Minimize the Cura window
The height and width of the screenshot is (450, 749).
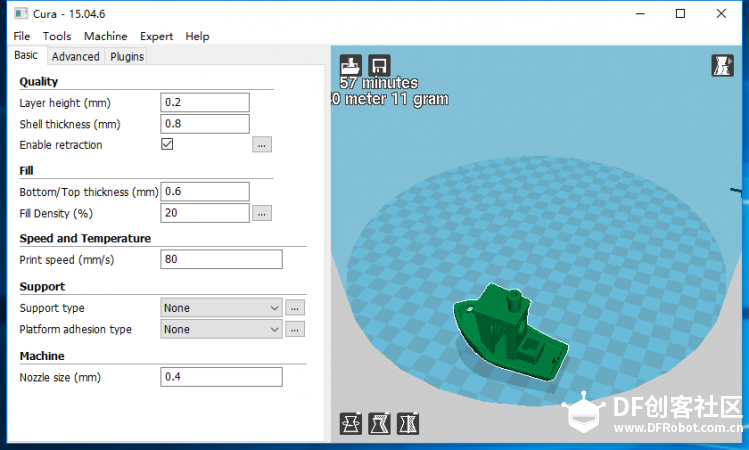point(640,13)
